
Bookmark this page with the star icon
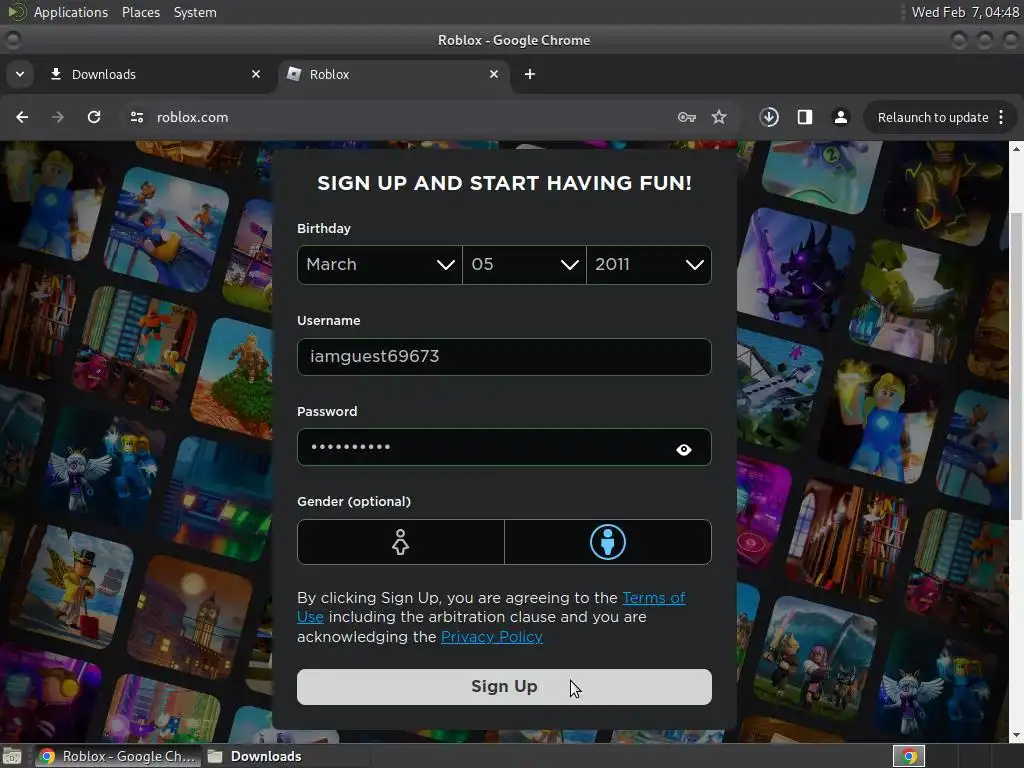pyautogui.click(x=719, y=117)
